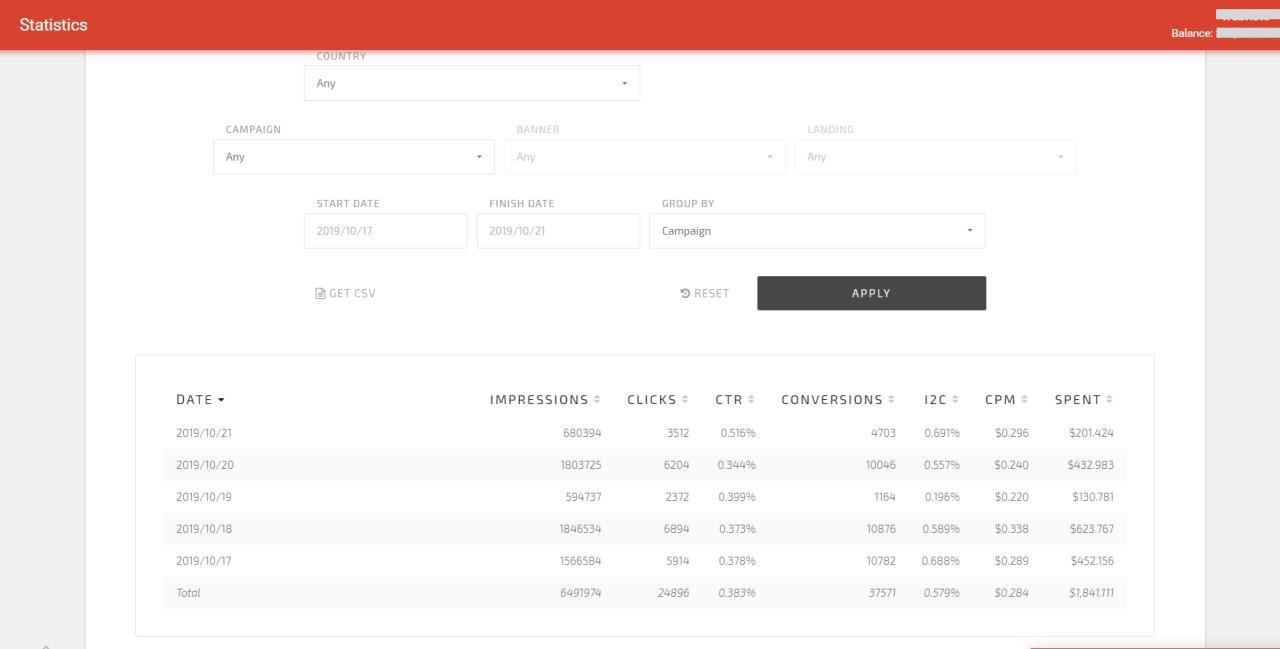Sort table by Impressions column
1280x649 pixels.
coord(545,399)
